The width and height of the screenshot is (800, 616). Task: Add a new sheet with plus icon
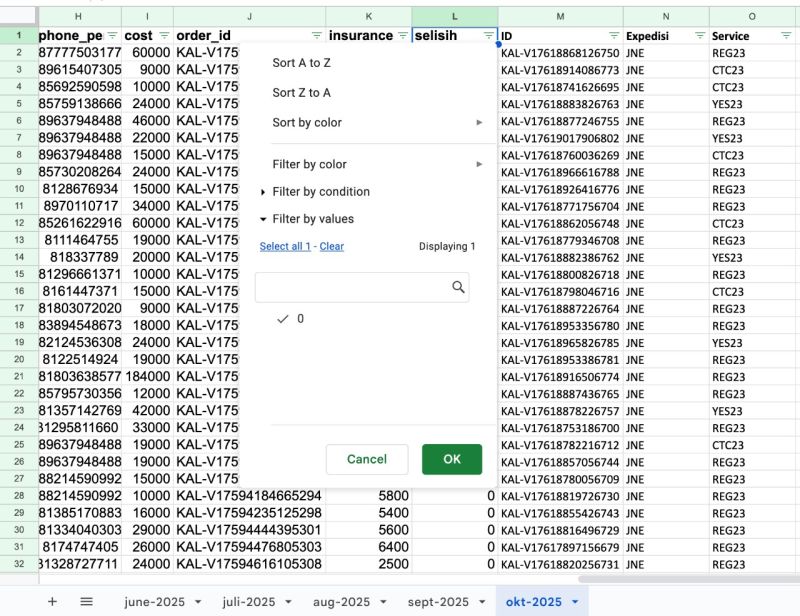tap(52, 601)
